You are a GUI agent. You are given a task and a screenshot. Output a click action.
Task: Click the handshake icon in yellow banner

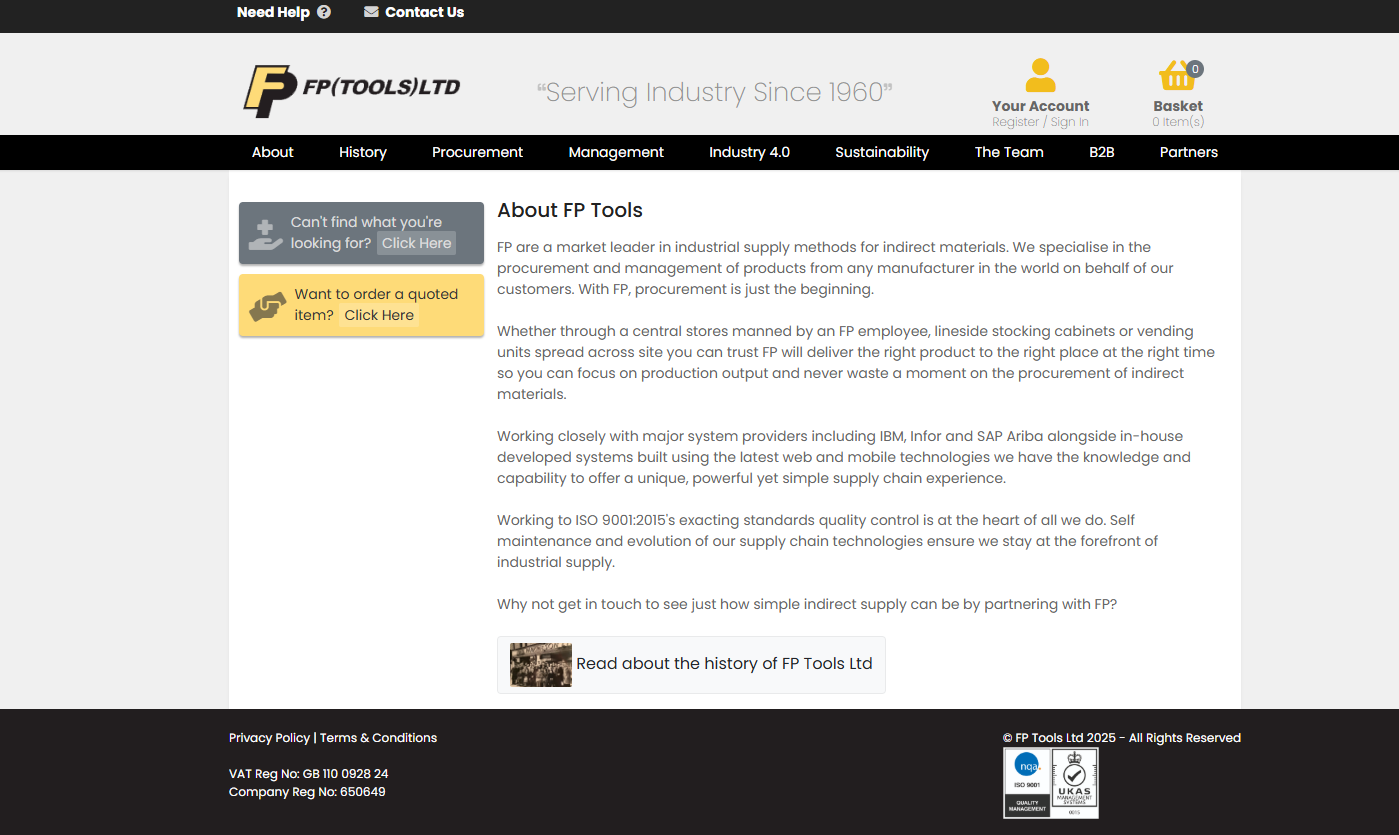(267, 305)
